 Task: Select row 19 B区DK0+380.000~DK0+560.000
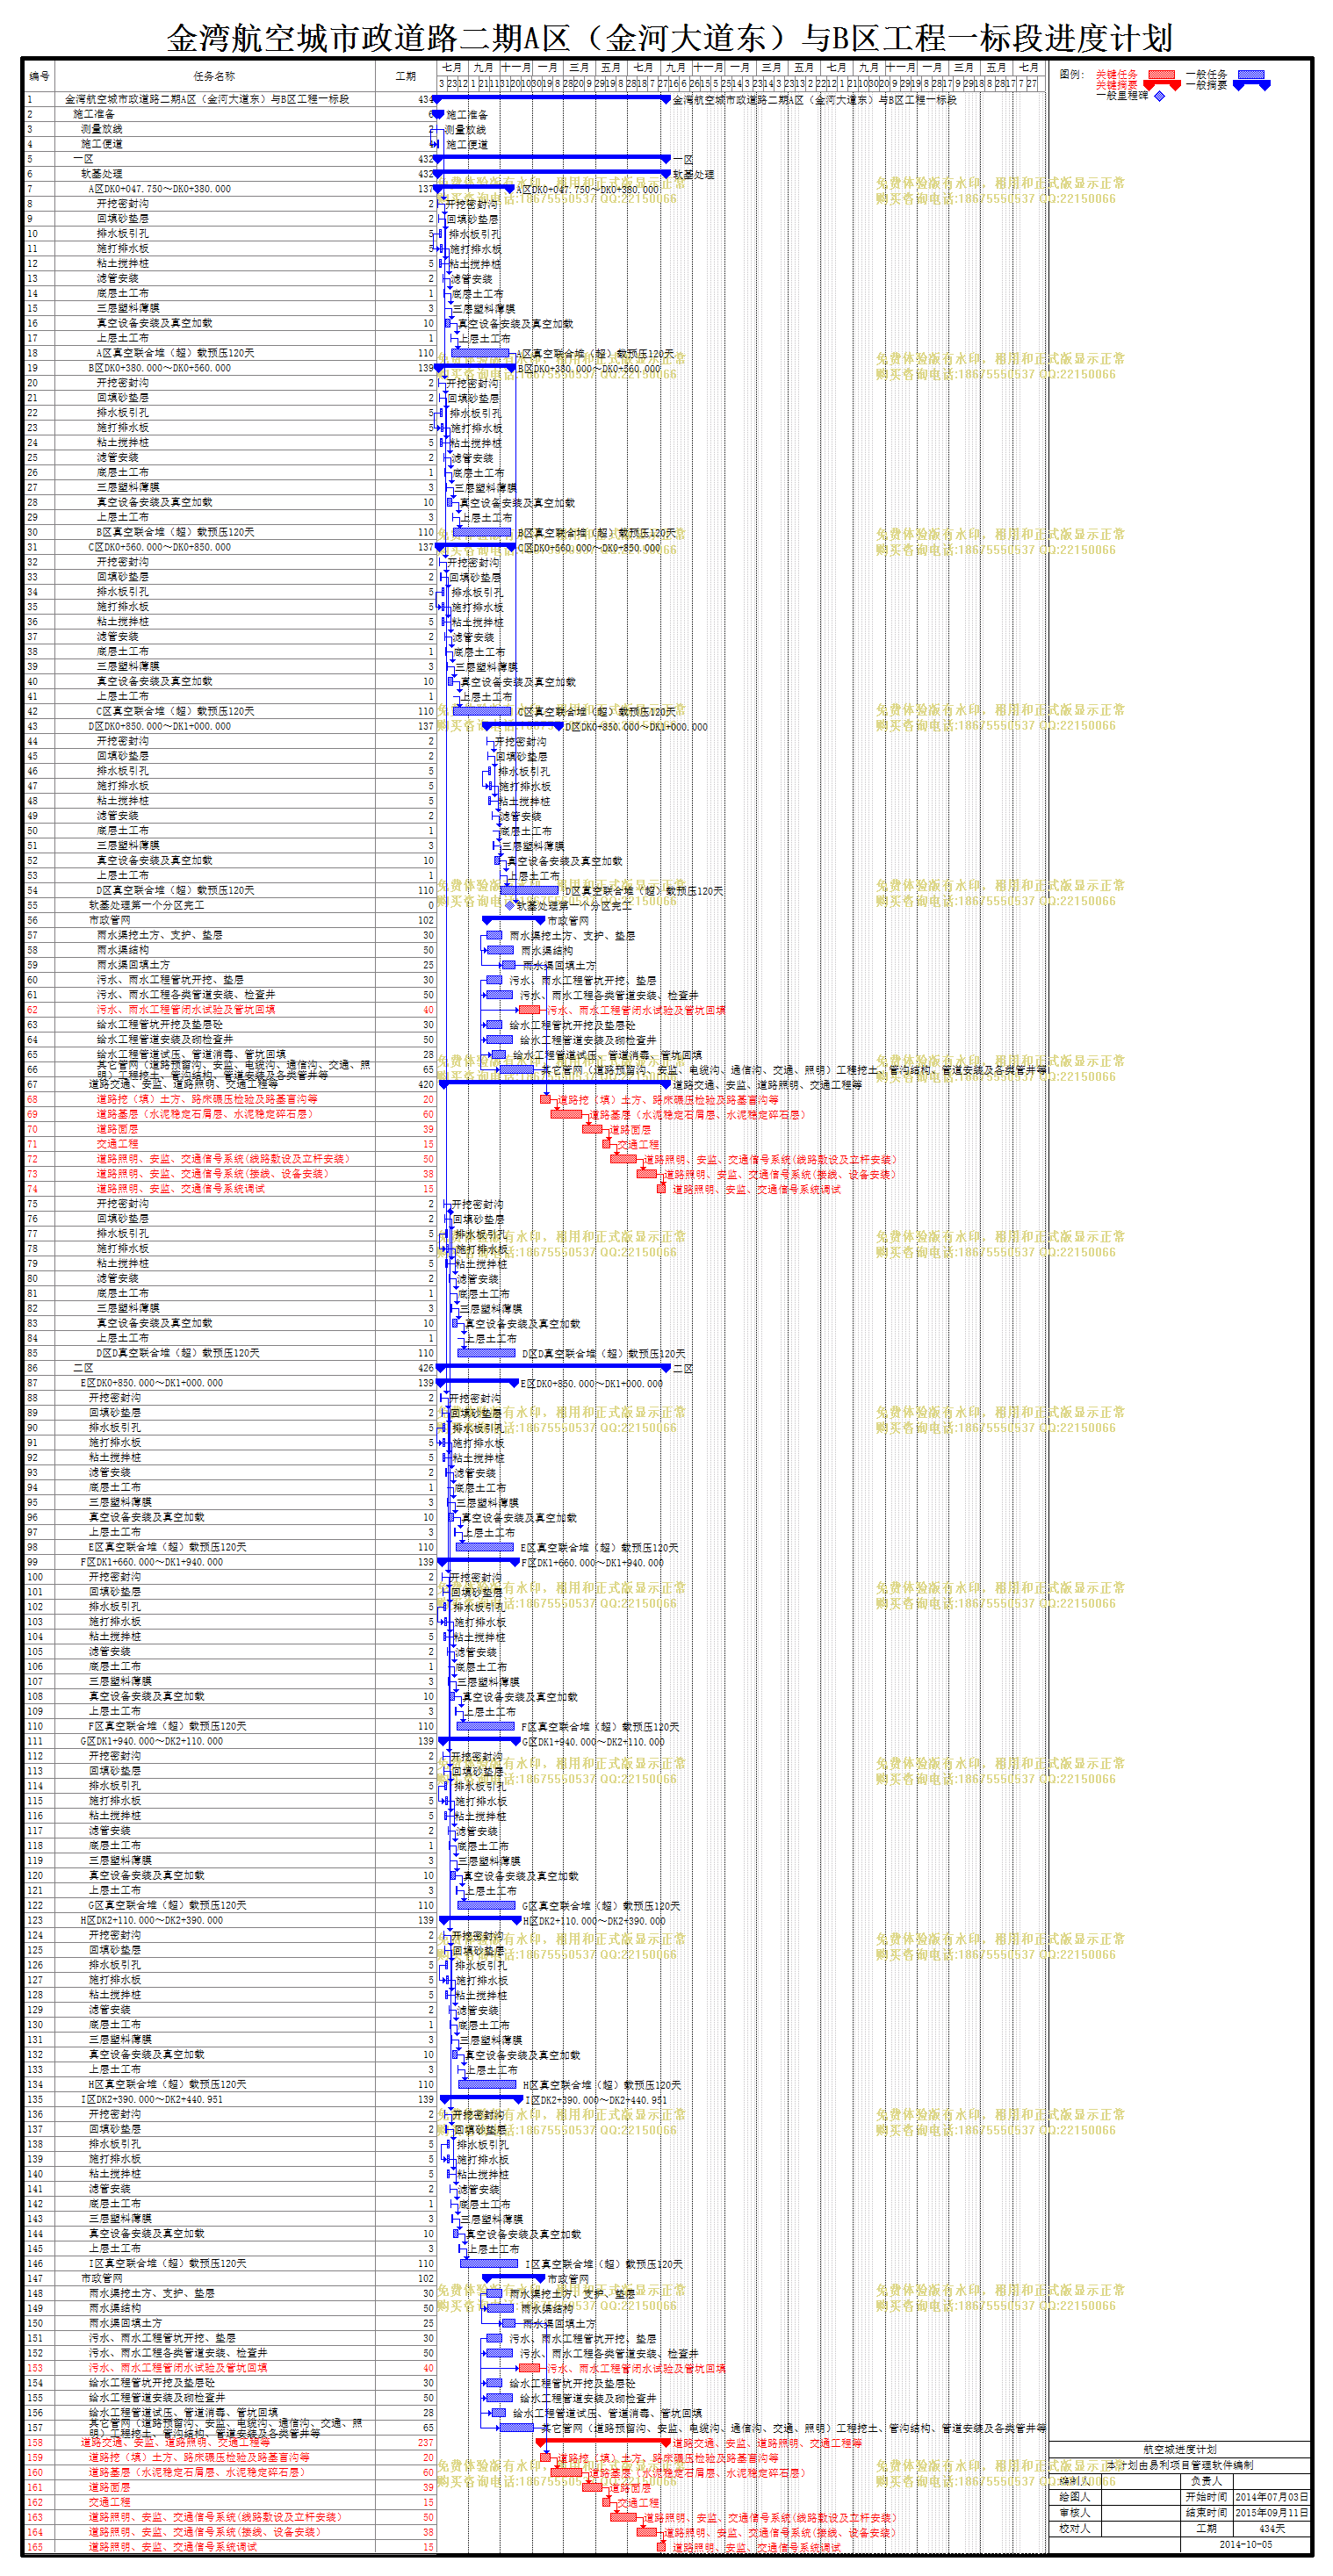(159, 368)
